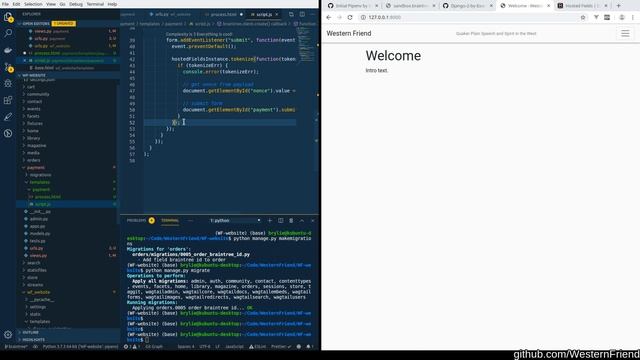Expand the cart folder
Viewport: 640px width, 360px height.
click(31, 87)
